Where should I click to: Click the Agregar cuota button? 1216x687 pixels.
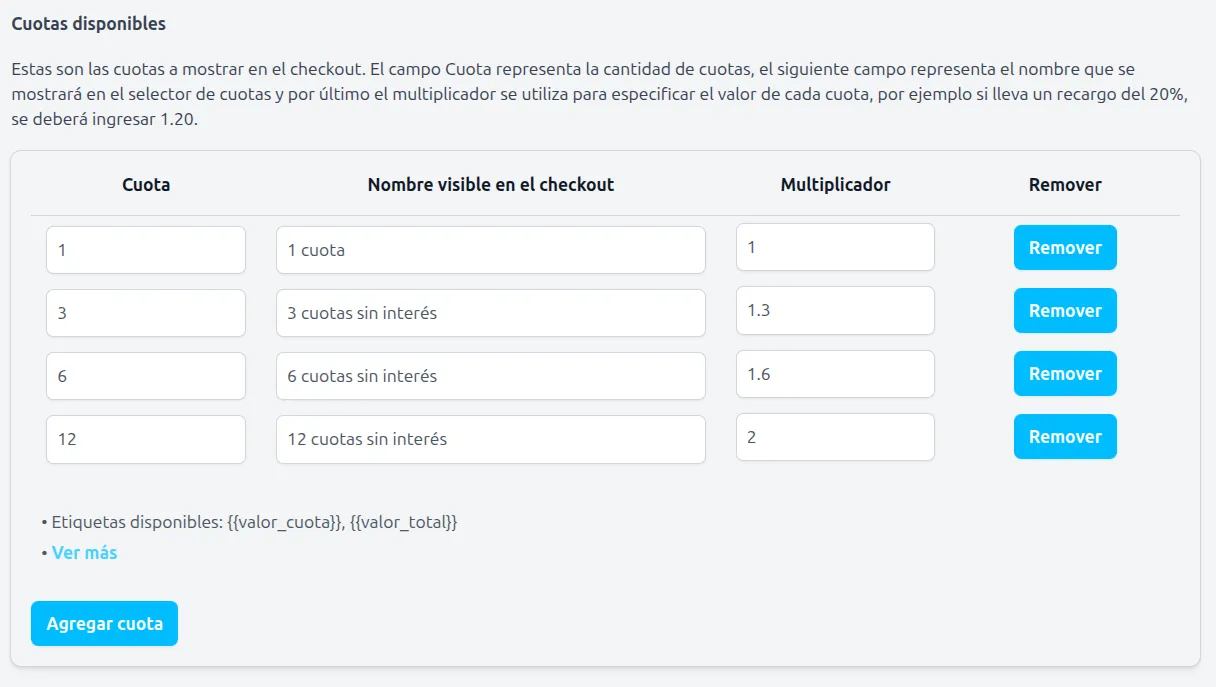pyautogui.click(x=104, y=623)
